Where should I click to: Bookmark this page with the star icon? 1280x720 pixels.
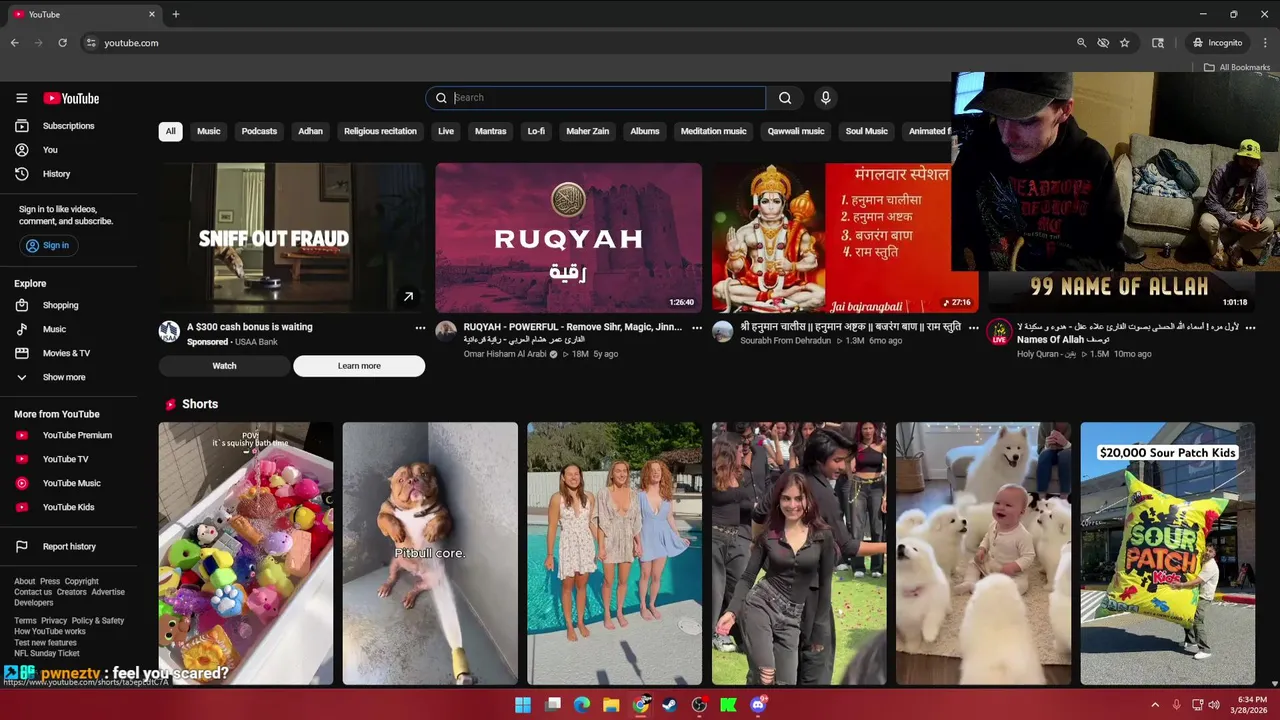click(x=1125, y=43)
